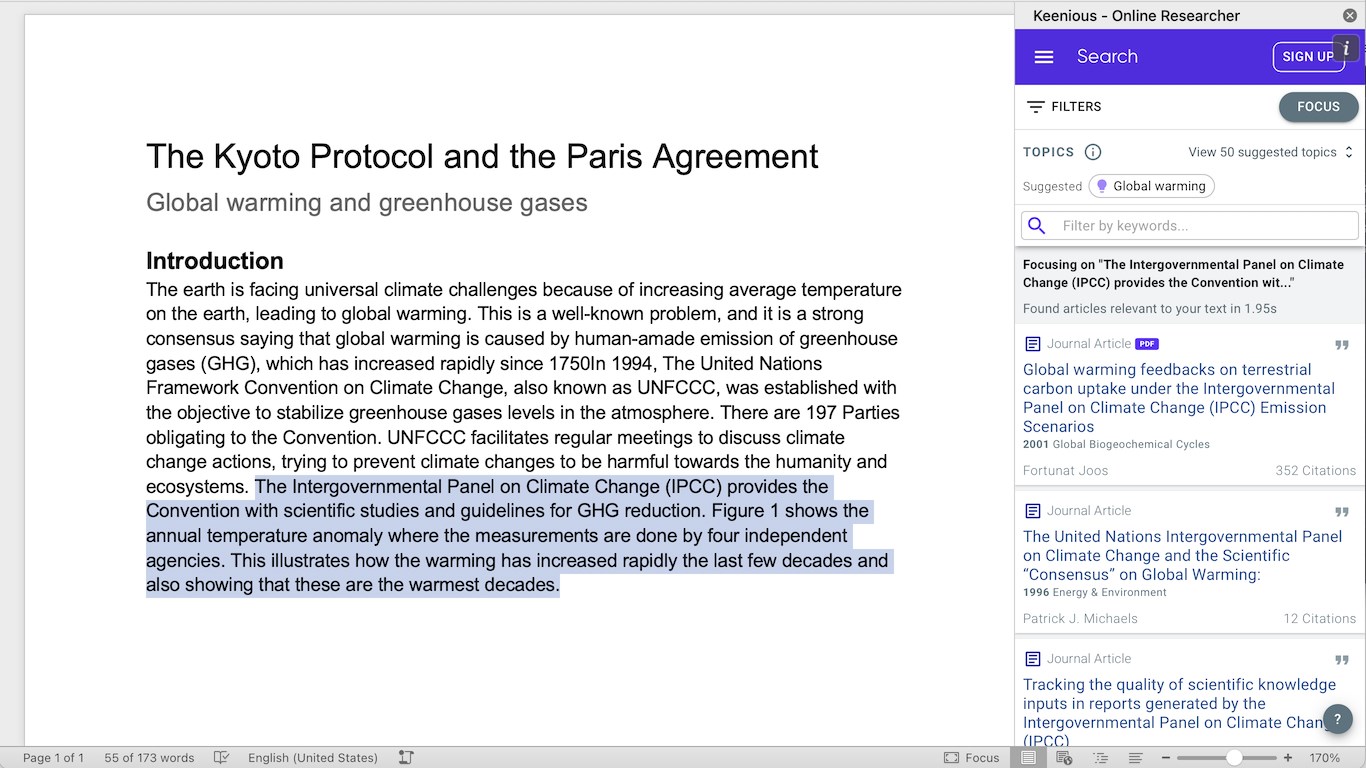The height and width of the screenshot is (768, 1366).
Task: Click the Page 1 of 1 status
Action: tap(53, 758)
